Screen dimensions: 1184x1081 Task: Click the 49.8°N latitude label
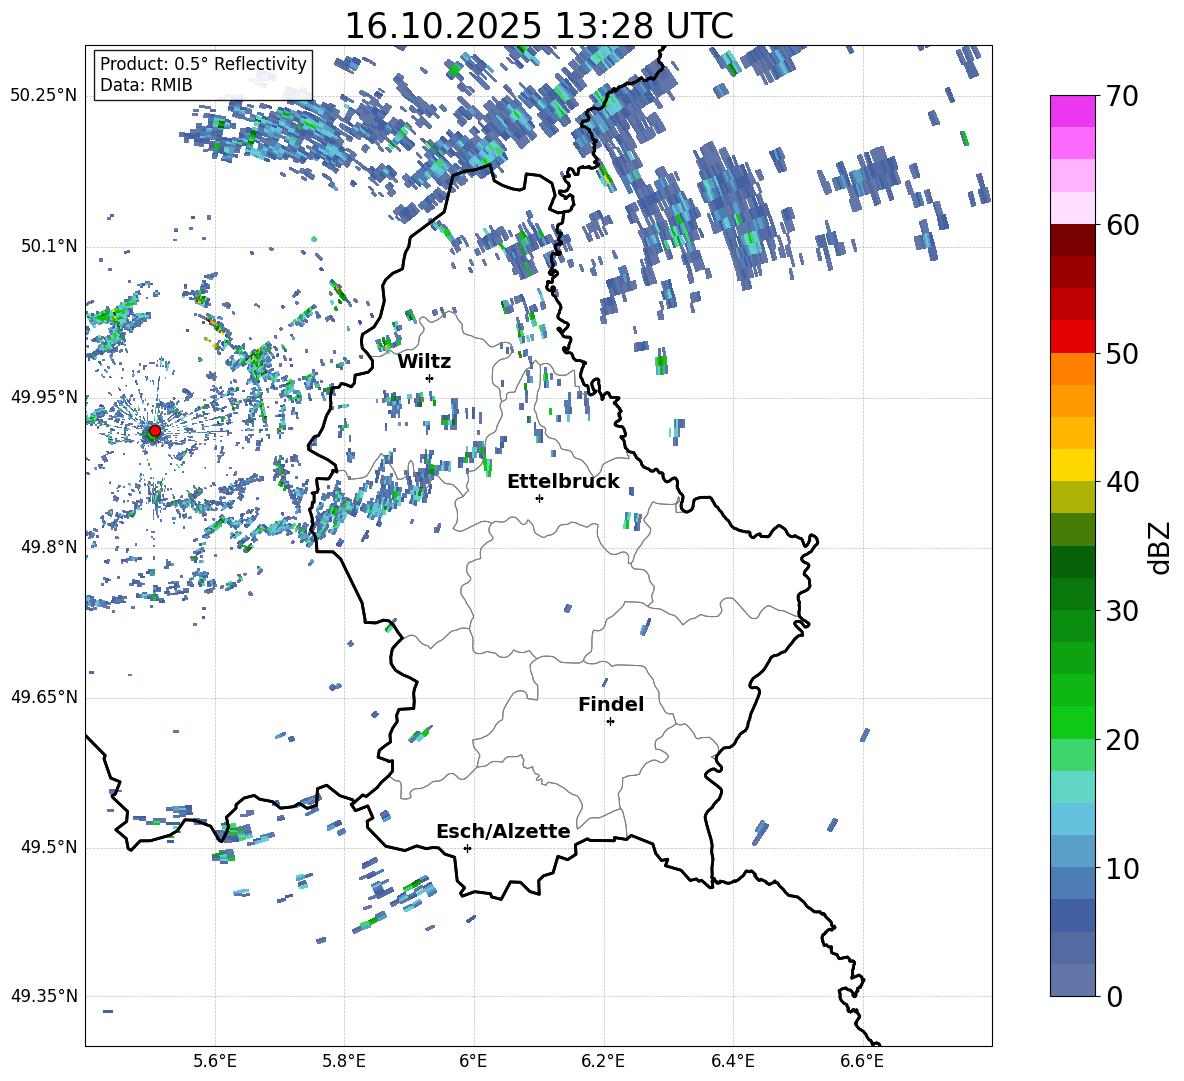(48, 547)
